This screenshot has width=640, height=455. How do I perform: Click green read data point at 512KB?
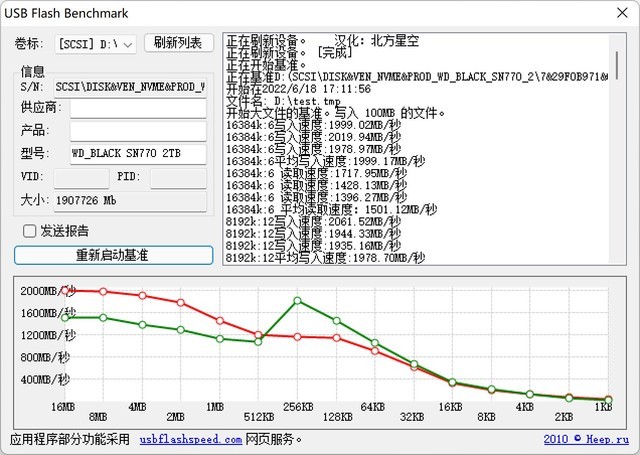click(x=258, y=342)
